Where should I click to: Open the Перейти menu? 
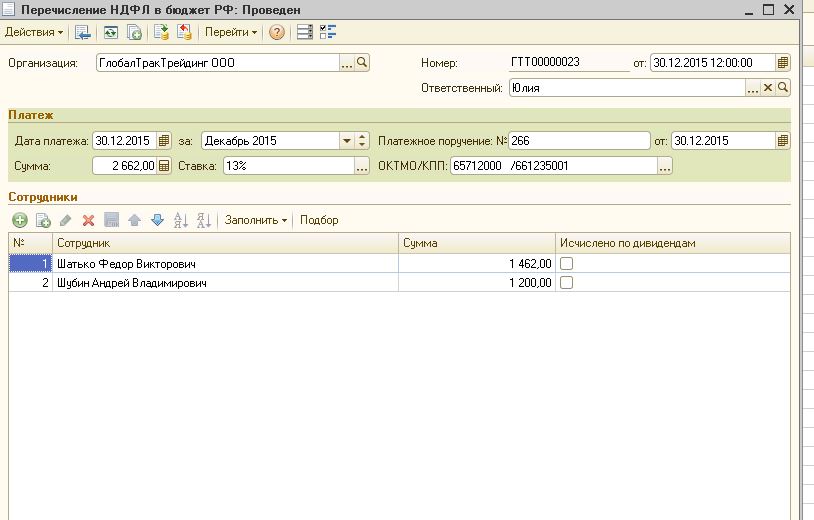point(231,32)
